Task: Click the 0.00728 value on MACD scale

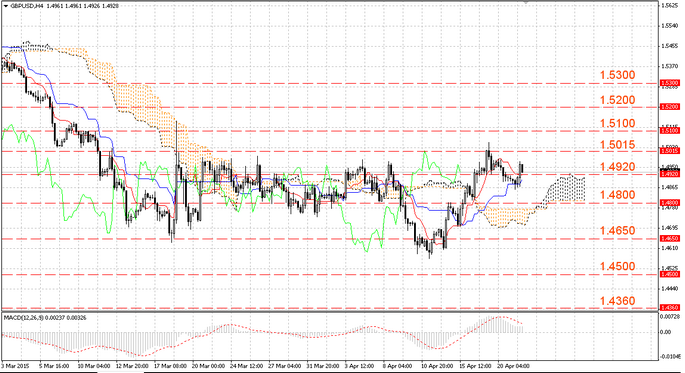Action: [671, 316]
